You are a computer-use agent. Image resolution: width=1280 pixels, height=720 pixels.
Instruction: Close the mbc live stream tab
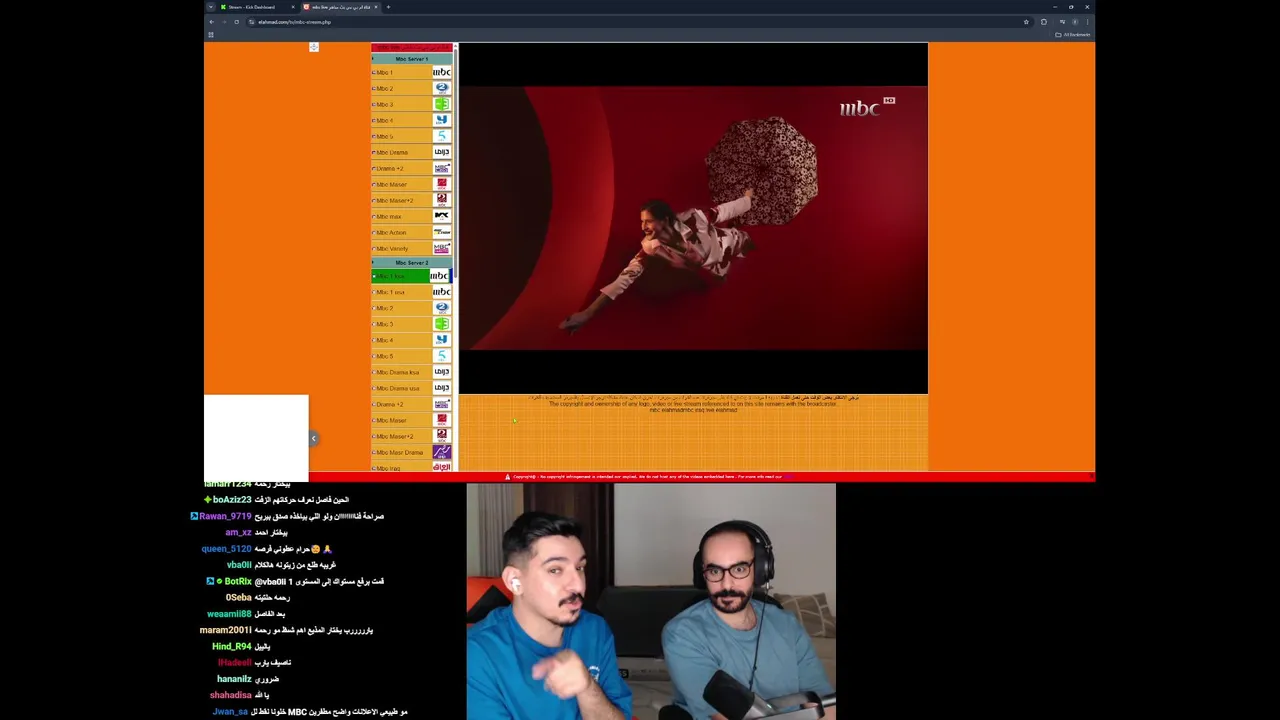click(x=376, y=7)
